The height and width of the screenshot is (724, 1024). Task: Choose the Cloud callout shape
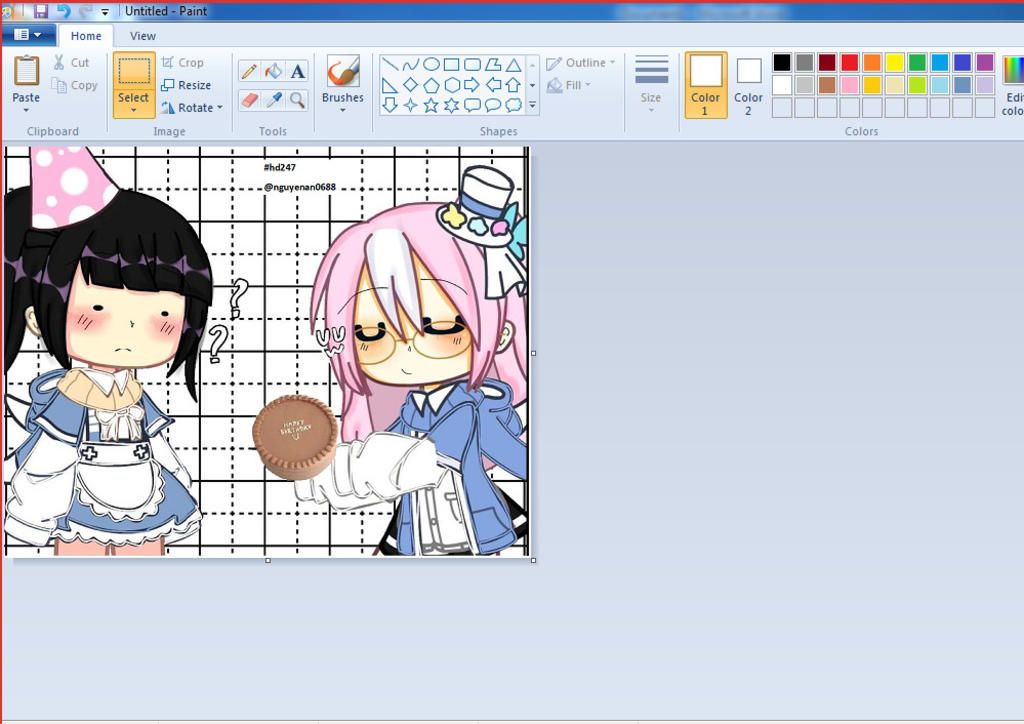(x=513, y=105)
